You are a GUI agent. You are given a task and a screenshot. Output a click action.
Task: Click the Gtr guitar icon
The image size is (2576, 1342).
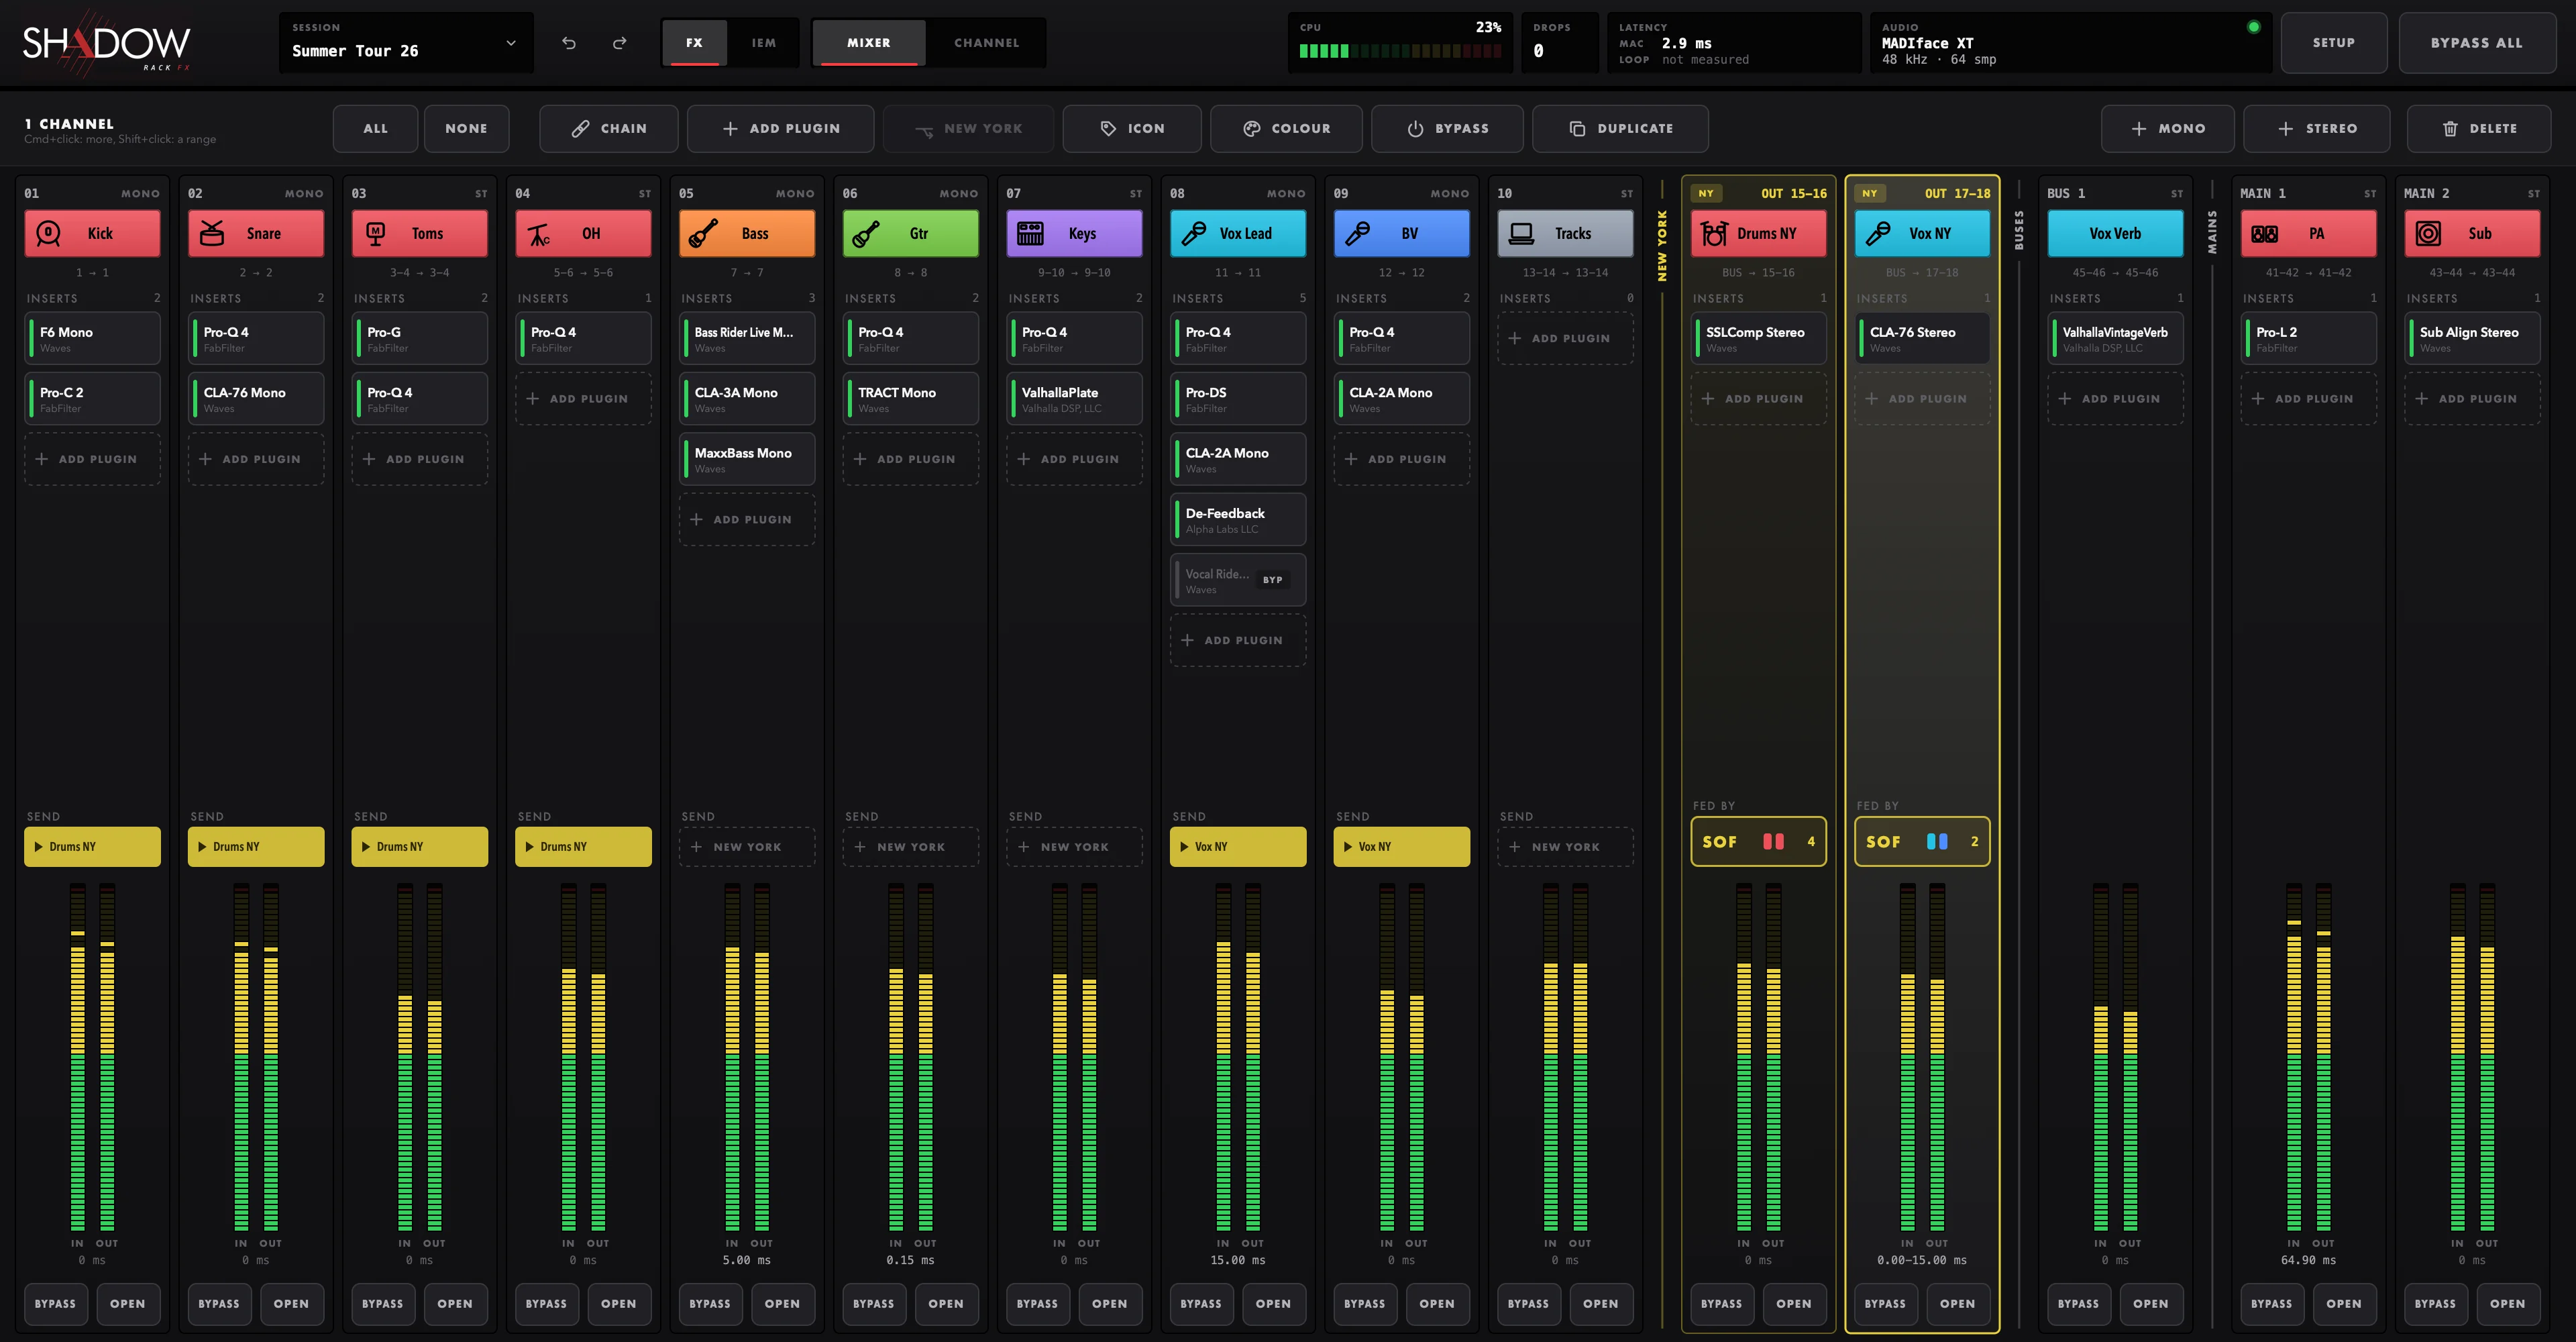[x=866, y=233]
